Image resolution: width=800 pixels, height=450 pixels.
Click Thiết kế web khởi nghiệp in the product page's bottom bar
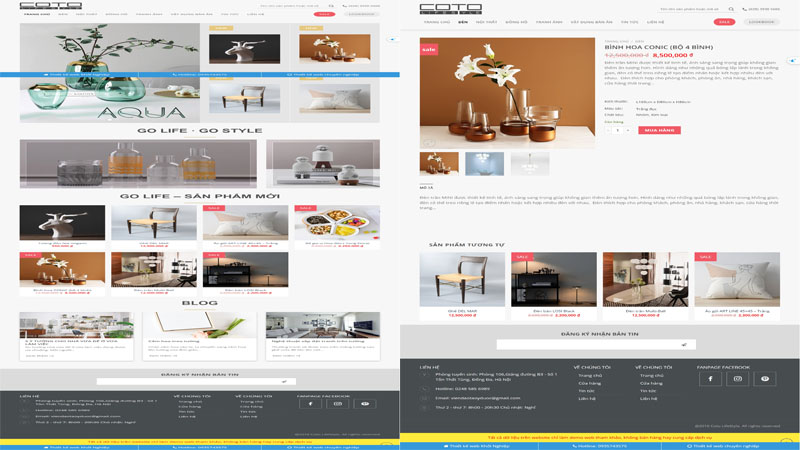[x=477, y=446]
